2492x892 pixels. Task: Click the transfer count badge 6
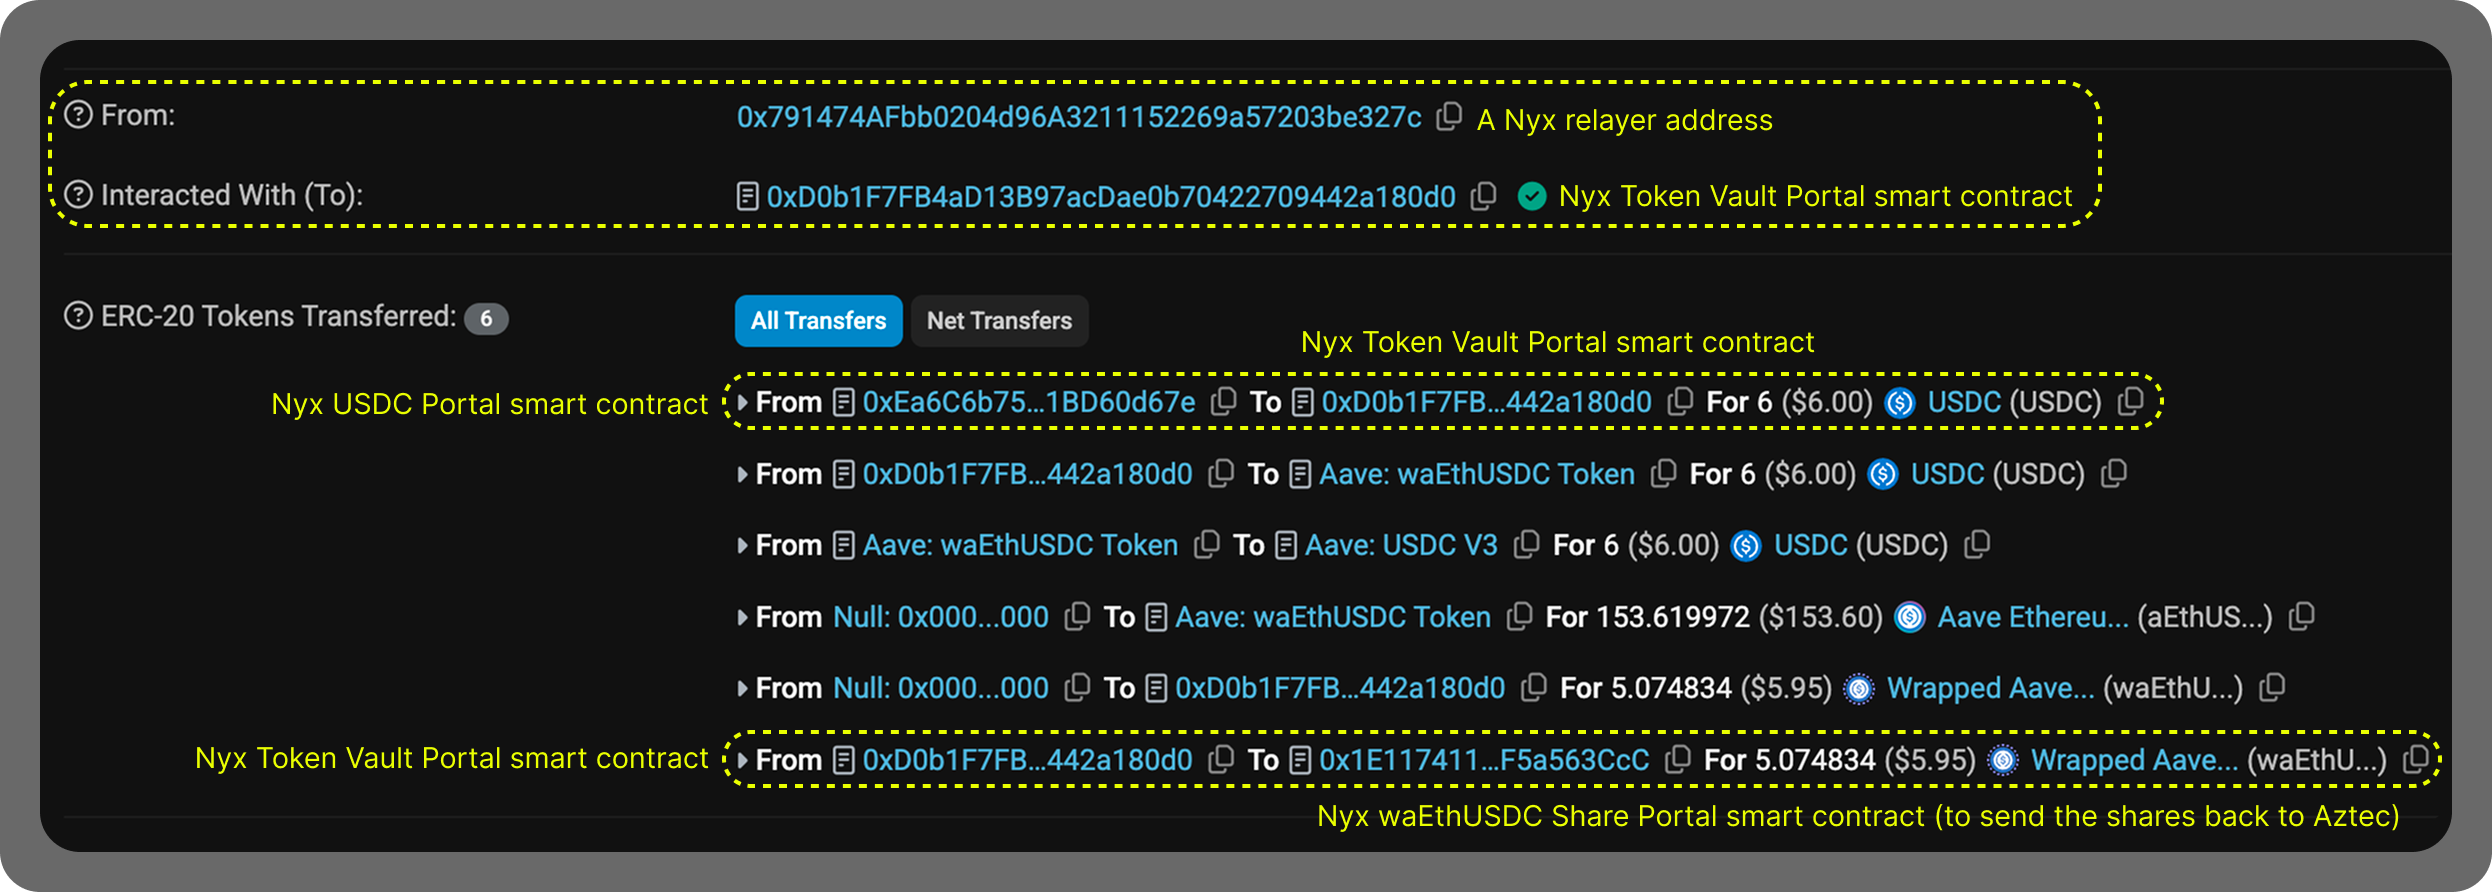click(x=486, y=319)
